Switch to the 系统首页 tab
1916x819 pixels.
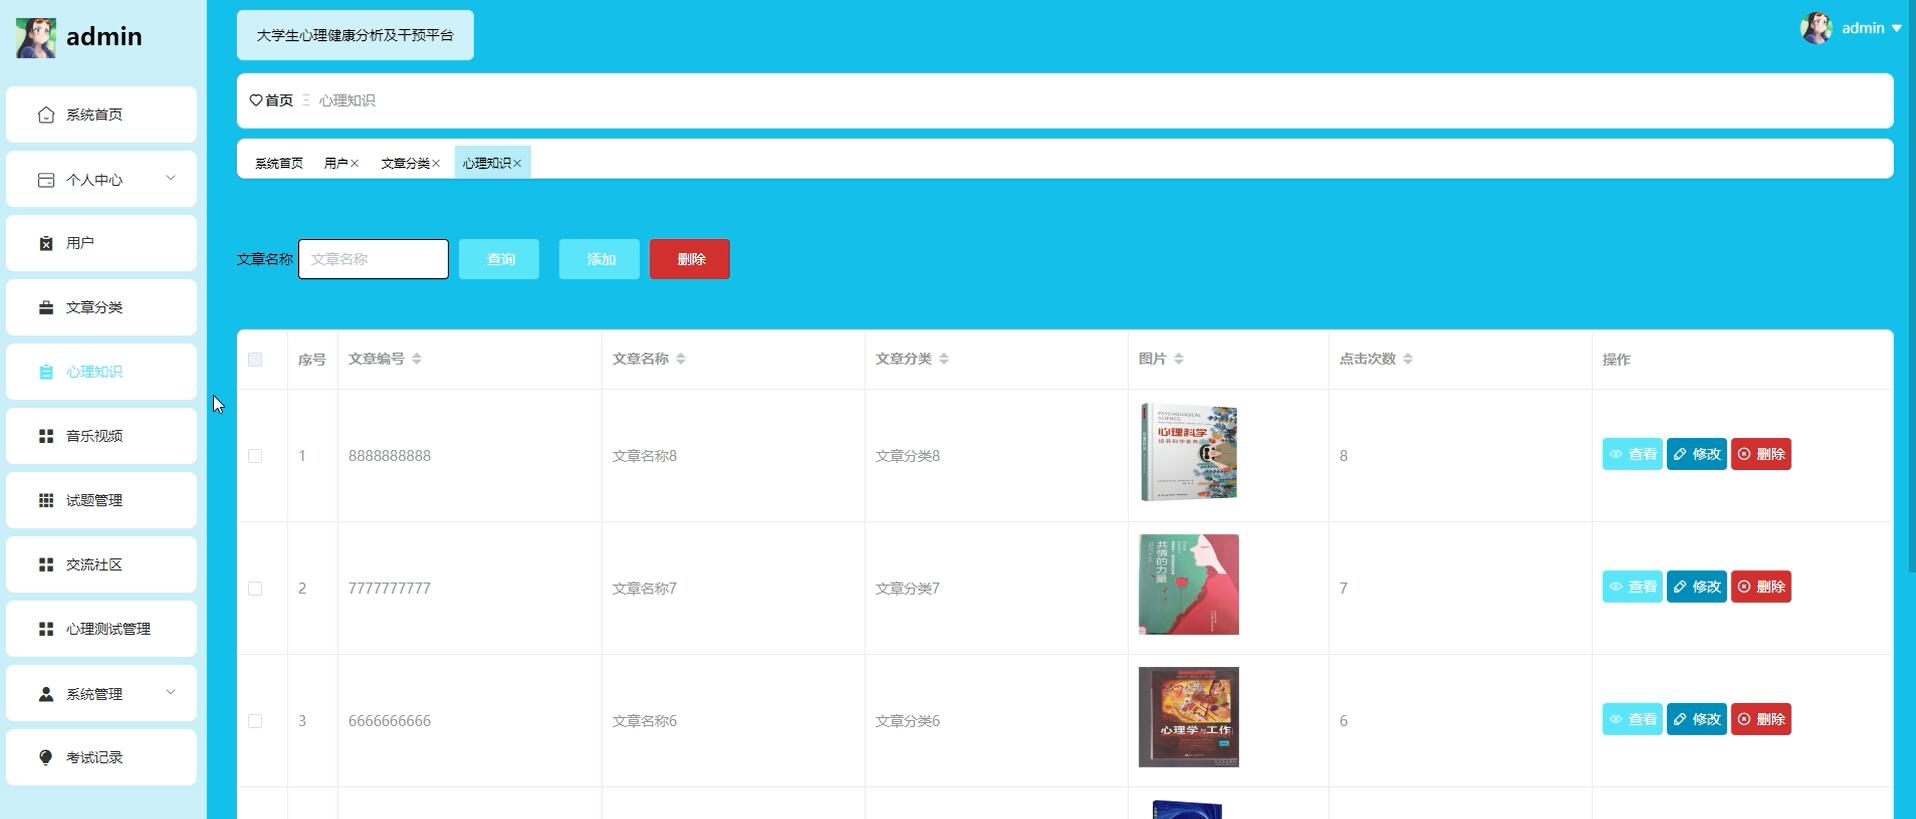click(279, 163)
